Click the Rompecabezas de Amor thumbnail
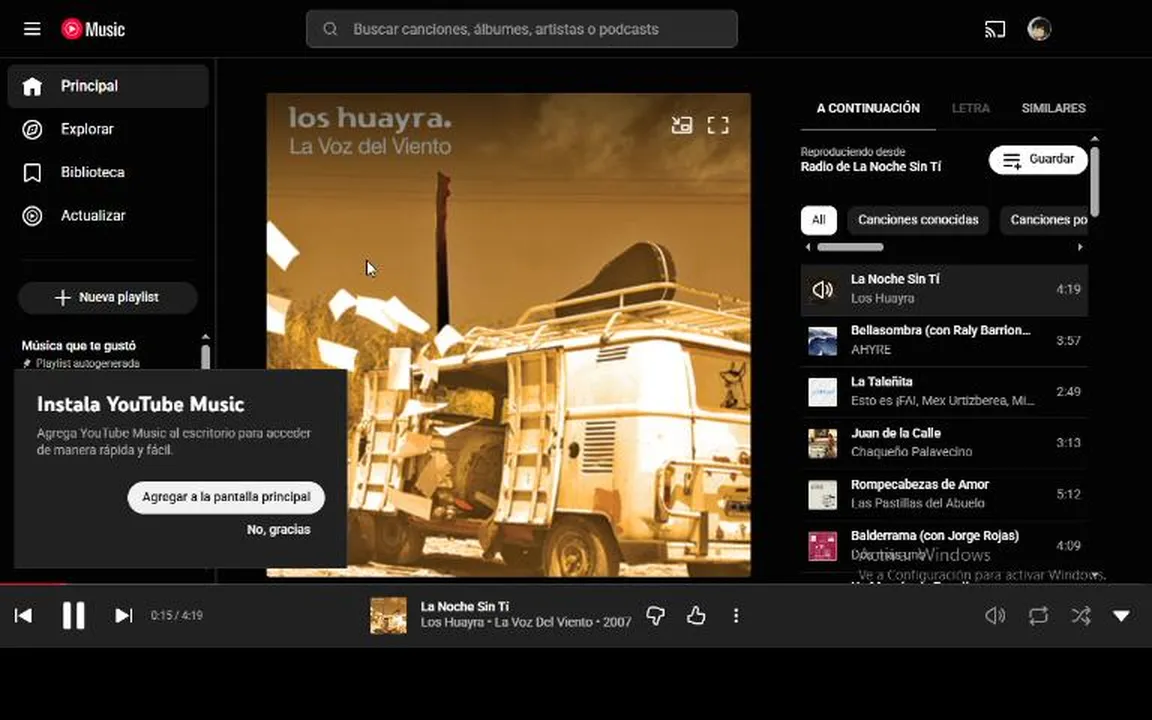Viewport: 1152px width, 720px height. click(822, 495)
